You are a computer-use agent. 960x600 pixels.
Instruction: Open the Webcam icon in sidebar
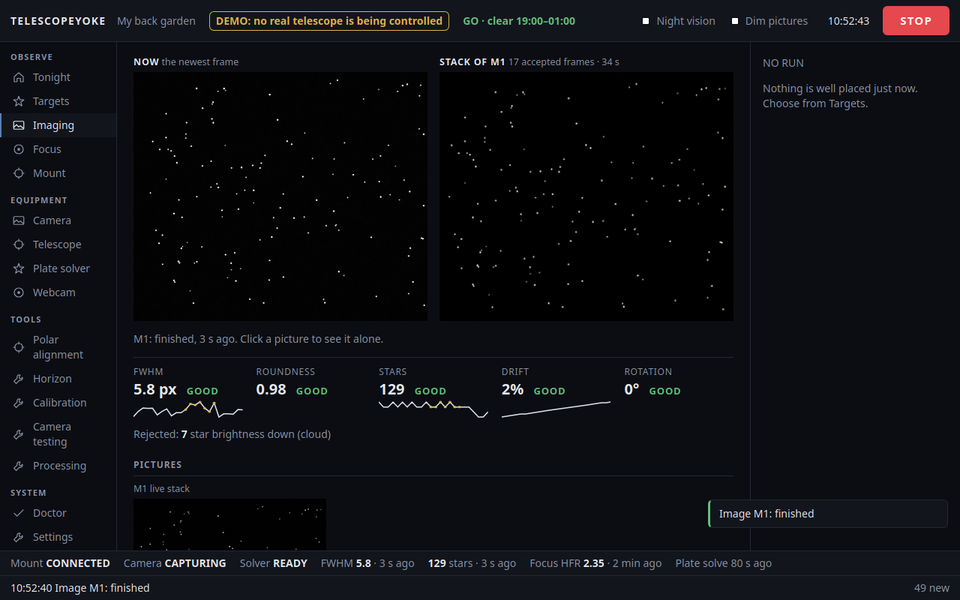[19, 293]
